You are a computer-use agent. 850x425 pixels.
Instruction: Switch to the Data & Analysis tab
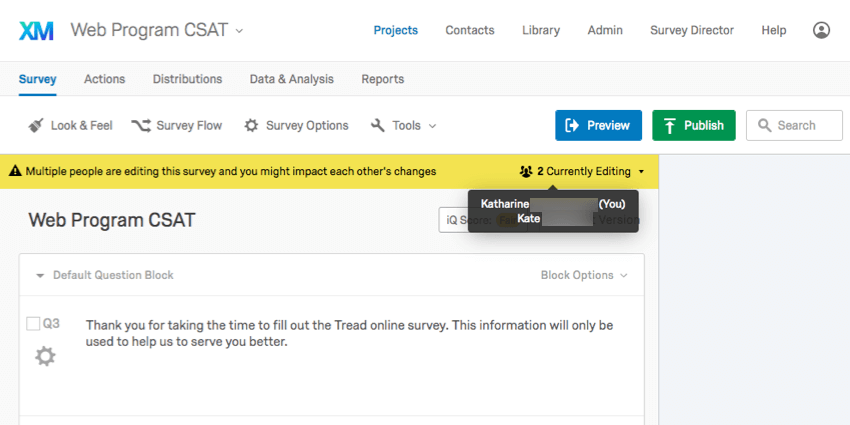coord(292,79)
